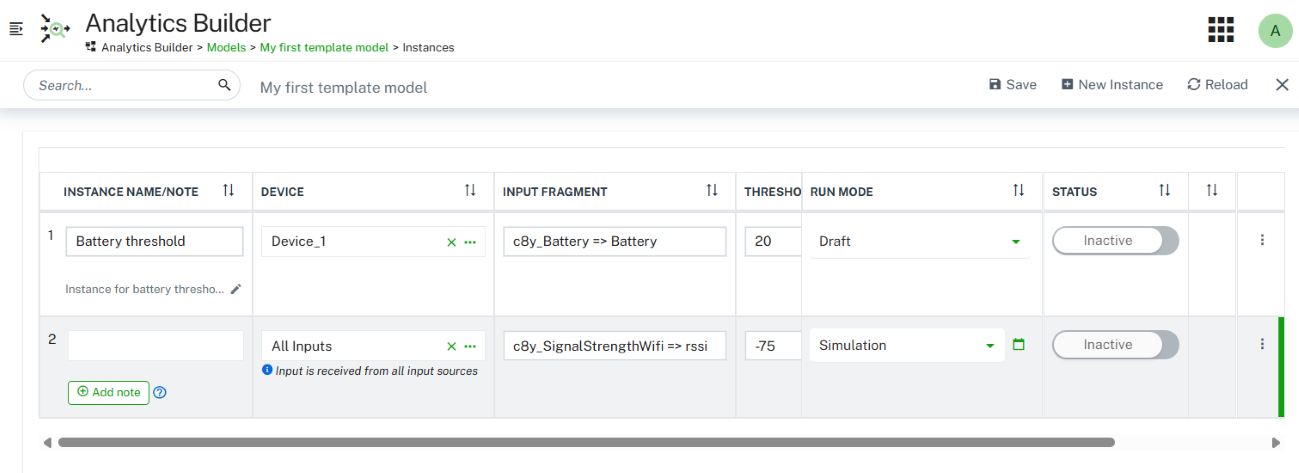
Task: Sort by Instance Name/Note column
Action: [228, 191]
